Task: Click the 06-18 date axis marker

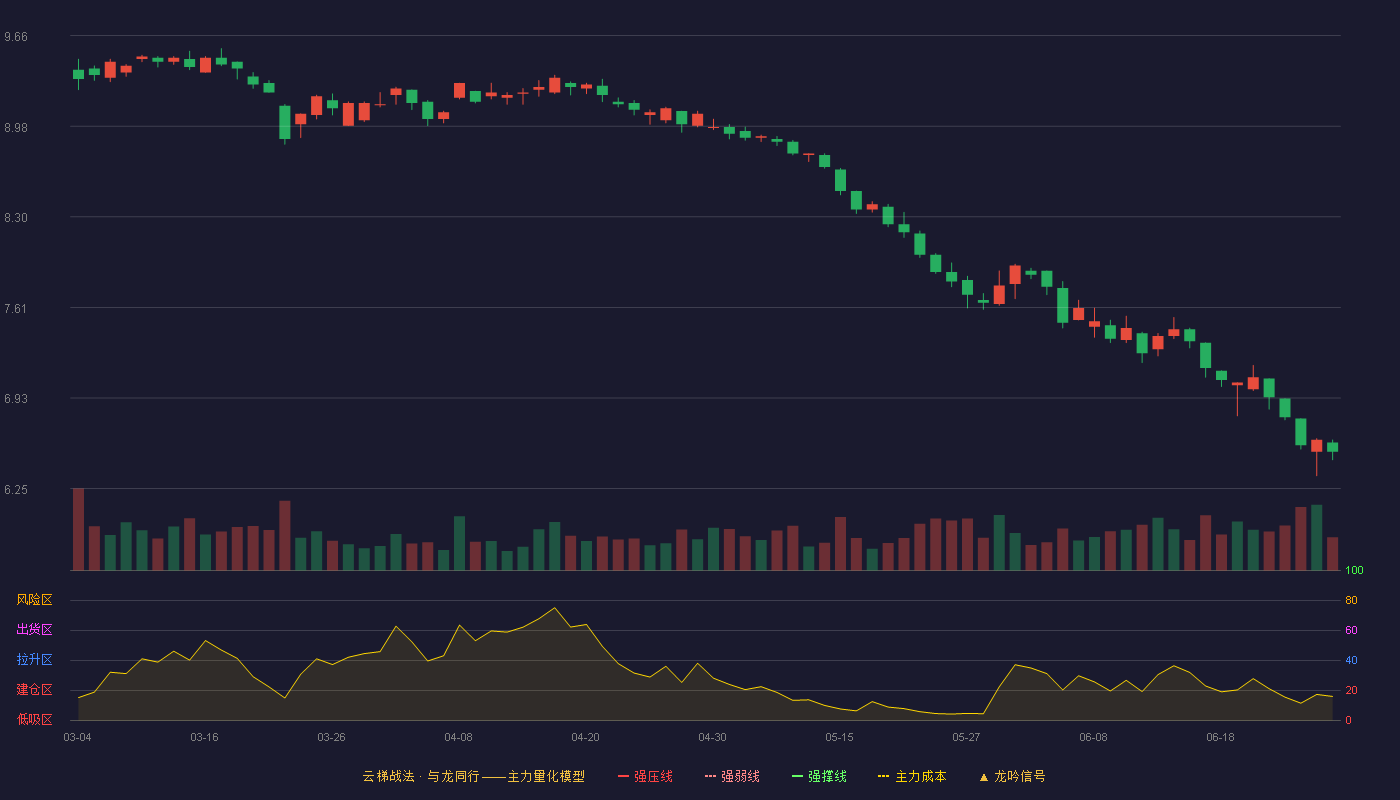Action: (x=1221, y=737)
